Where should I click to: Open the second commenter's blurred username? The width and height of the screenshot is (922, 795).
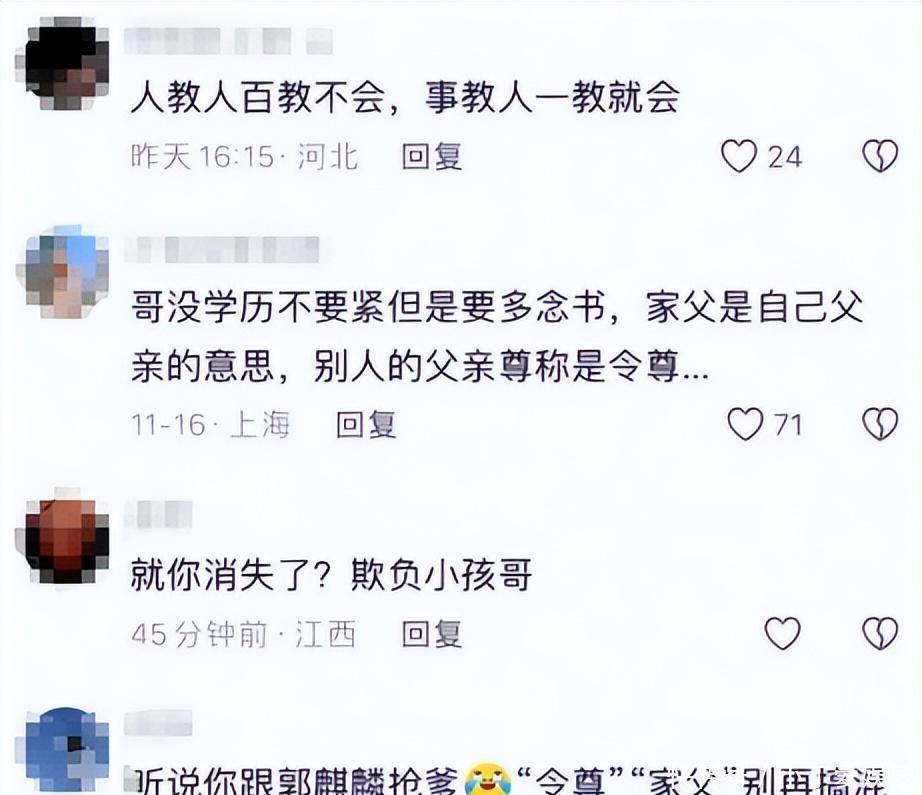pos(222,249)
